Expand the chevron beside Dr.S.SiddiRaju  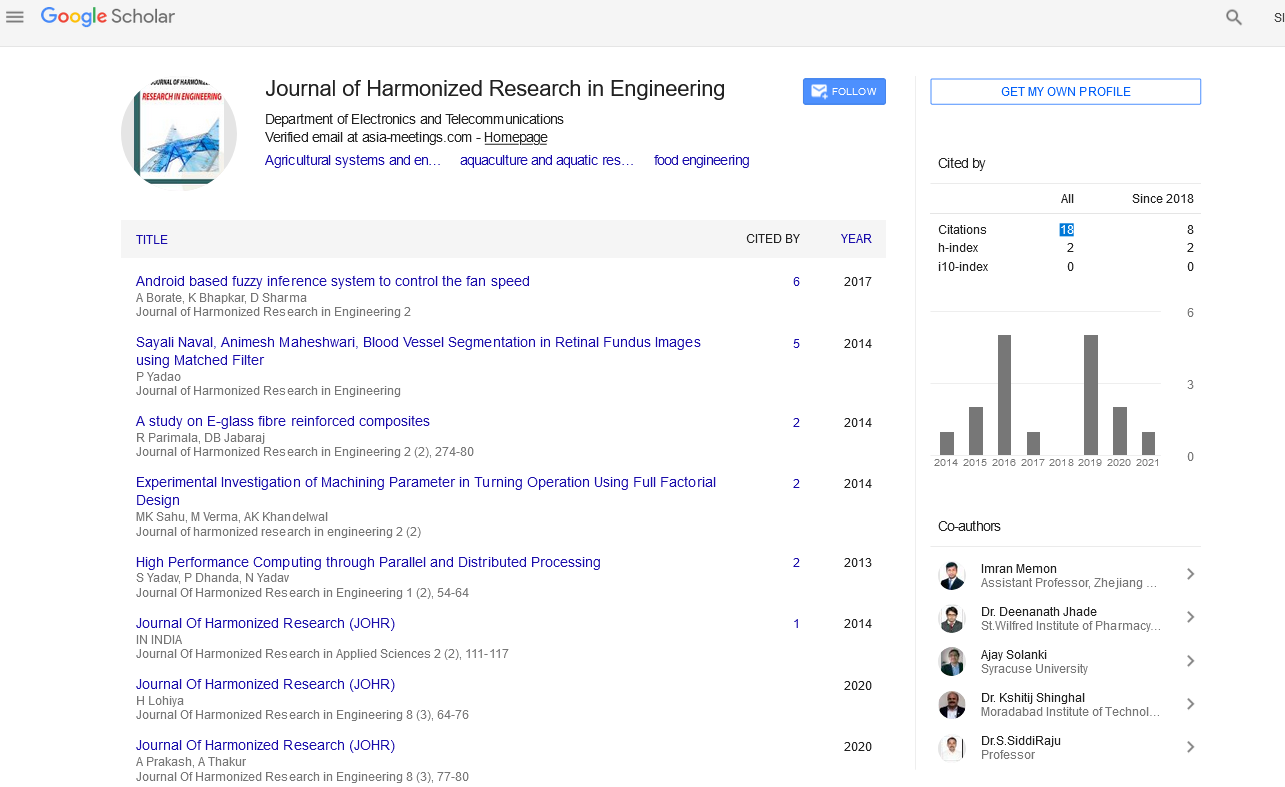click(x=1190, y=747)
